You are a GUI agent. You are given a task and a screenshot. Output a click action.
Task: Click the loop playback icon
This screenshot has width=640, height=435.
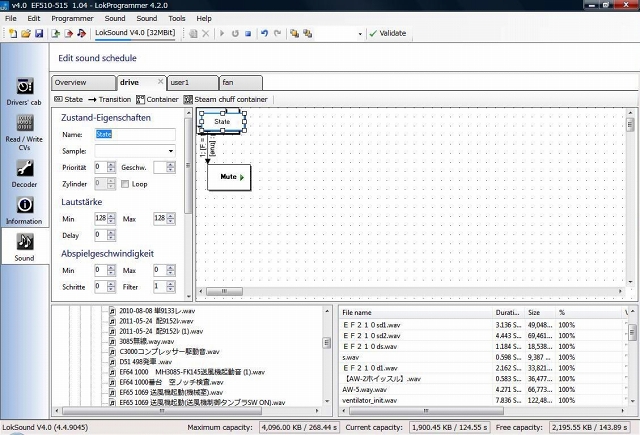point(235,33)
